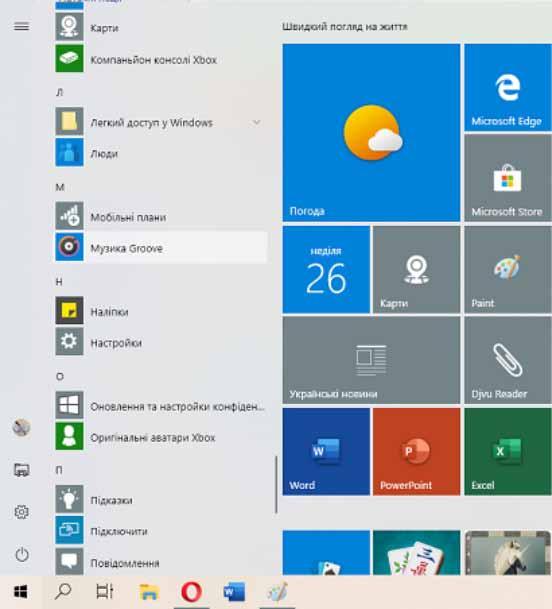Open the Люди app icon
Screen dimensions: 552x609
click(x=69, y=153)
